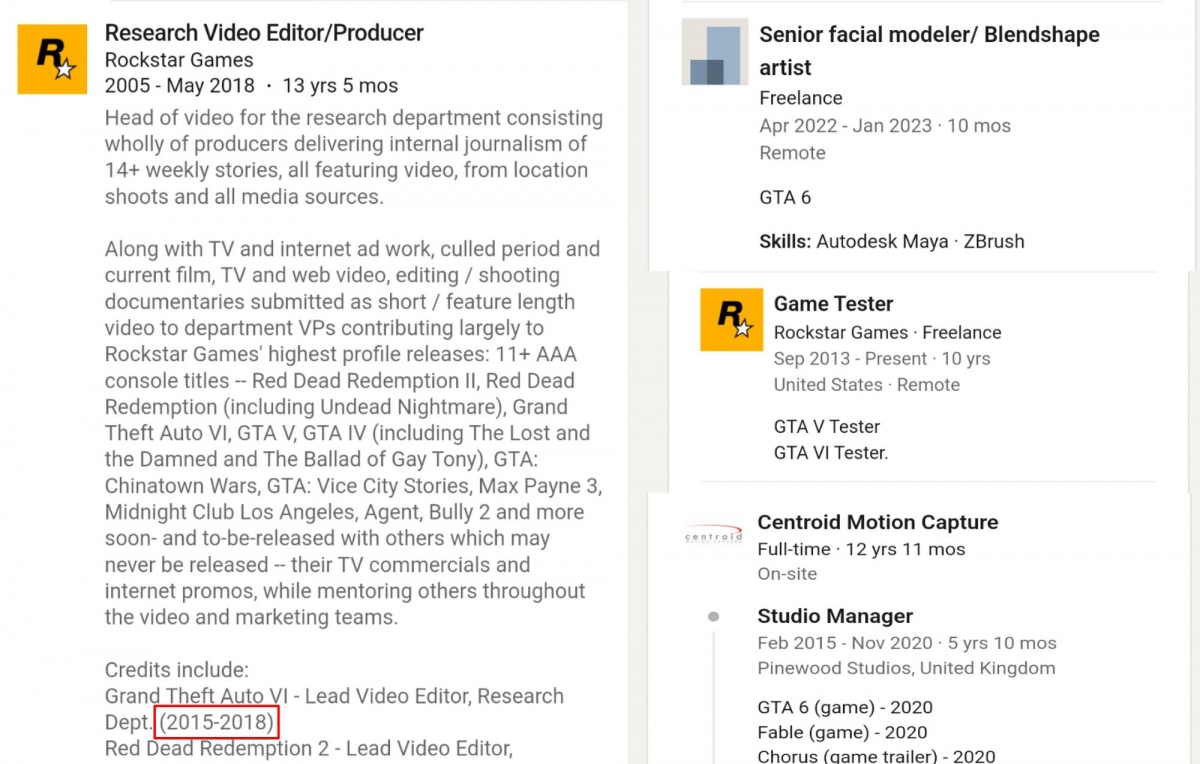1200x764 pixels.
Task: Click 'Grand Theft Auto VI - Lead Video Editor, Research' line
Action: pos(334,696)
